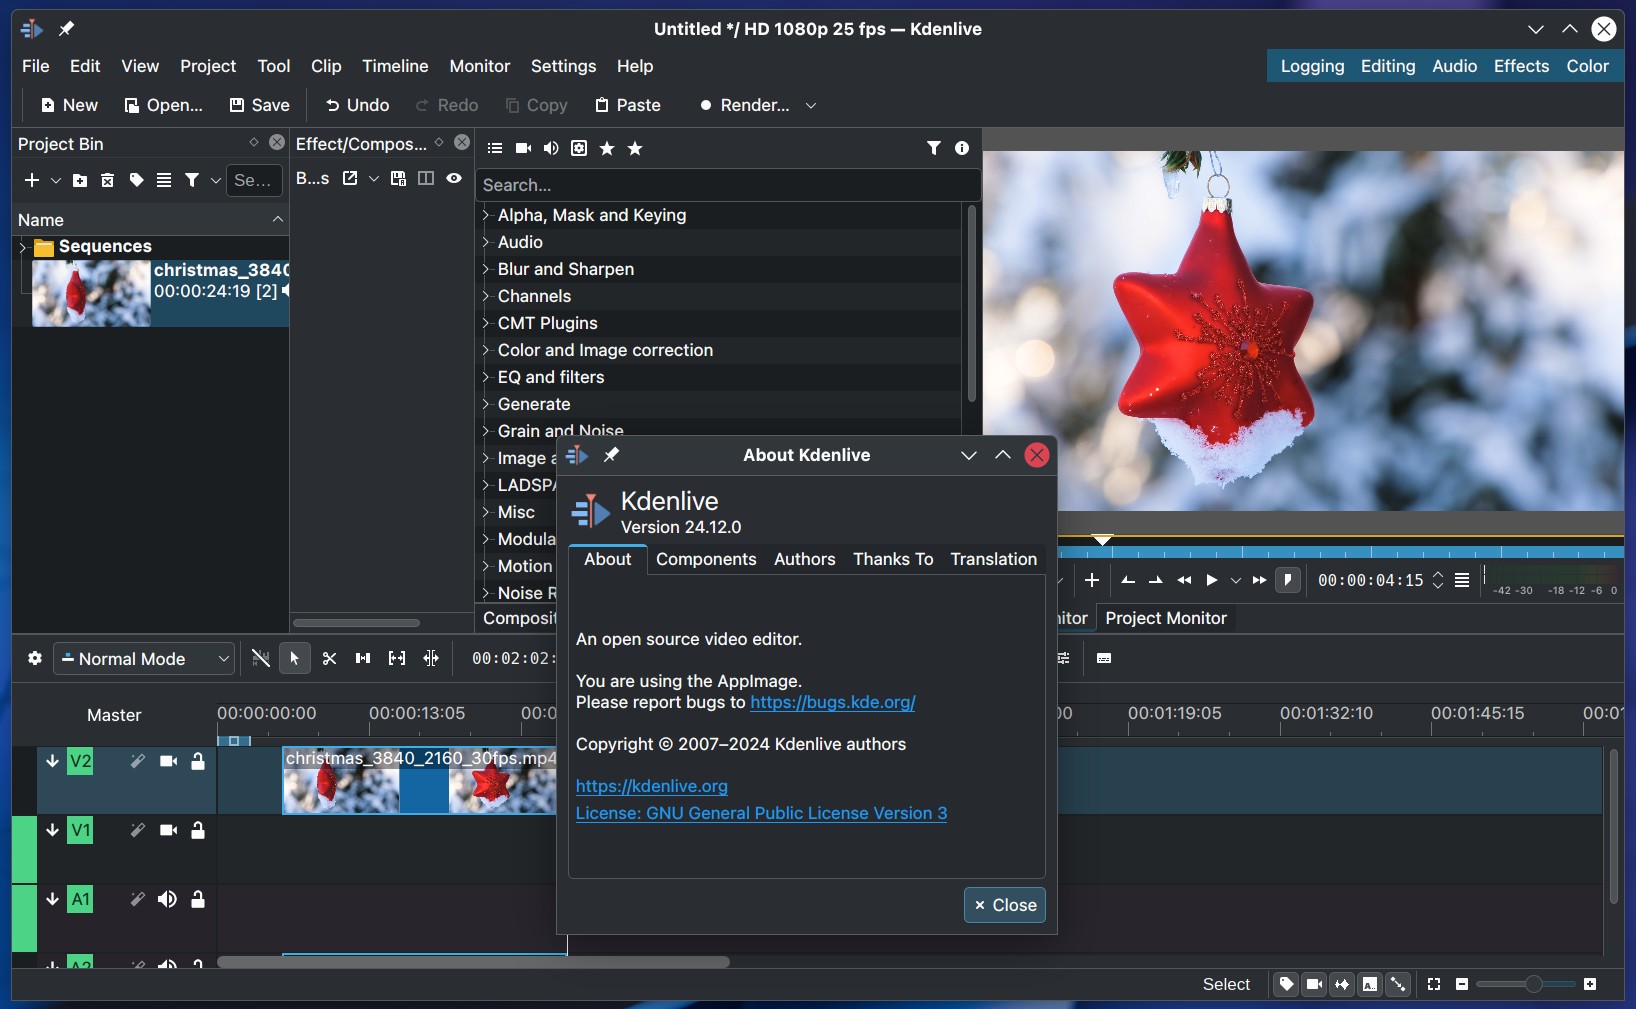Image resolution: width=1636 pixels, height=1009 pixels.
Task: Toggle effect info panel icon
Action: click(x=962, y=148)
